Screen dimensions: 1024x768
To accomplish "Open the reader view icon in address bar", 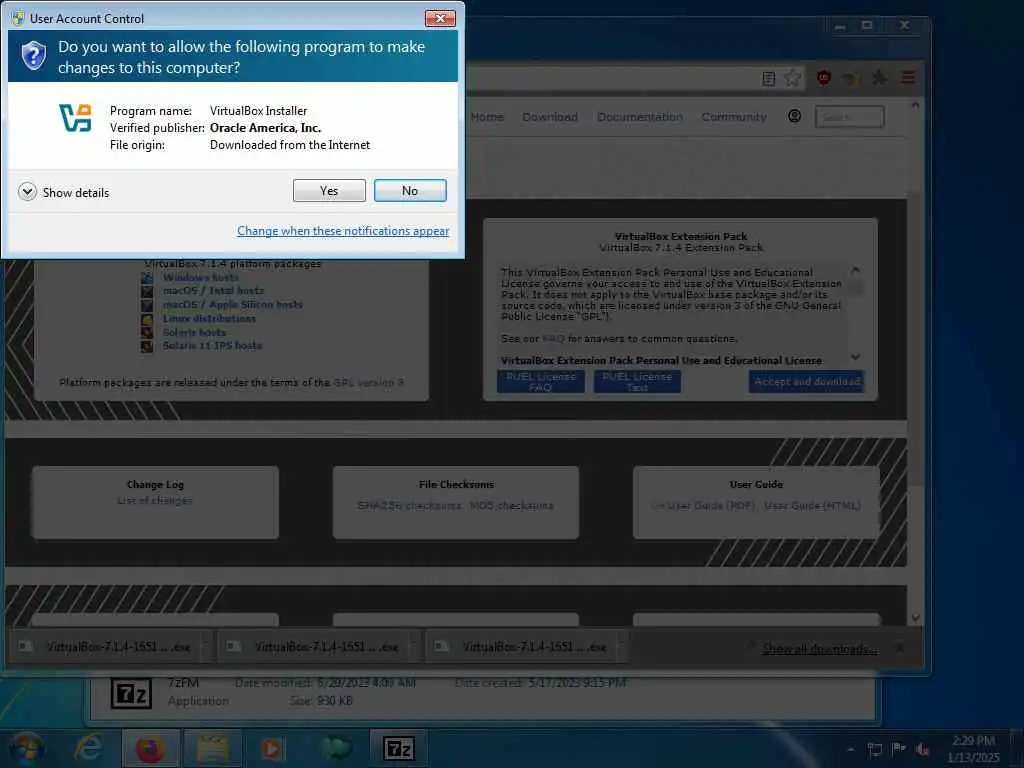I will (769, 79).
